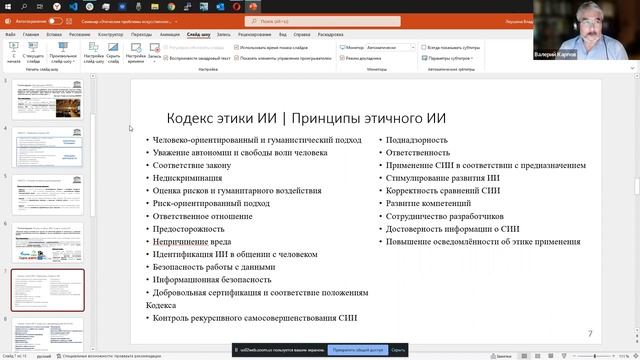The height and width of the screenshot is (360, 640).
Task: Open the Record (Запись) ribbon dropdown button
Action: (154, 52)
